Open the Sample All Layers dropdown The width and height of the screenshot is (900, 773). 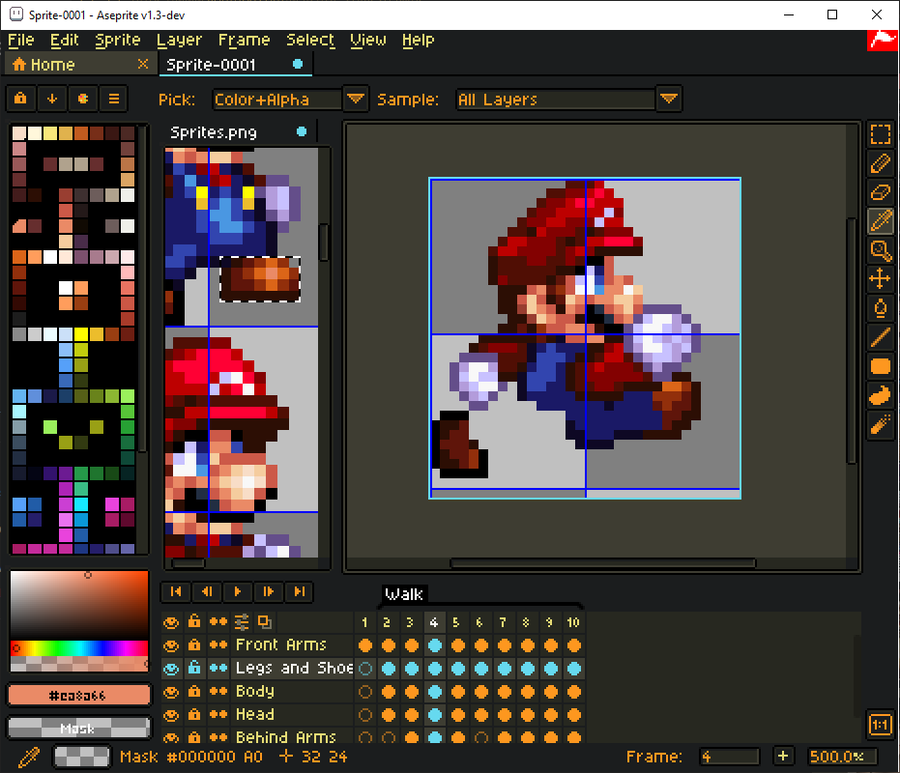coord(568,99)
